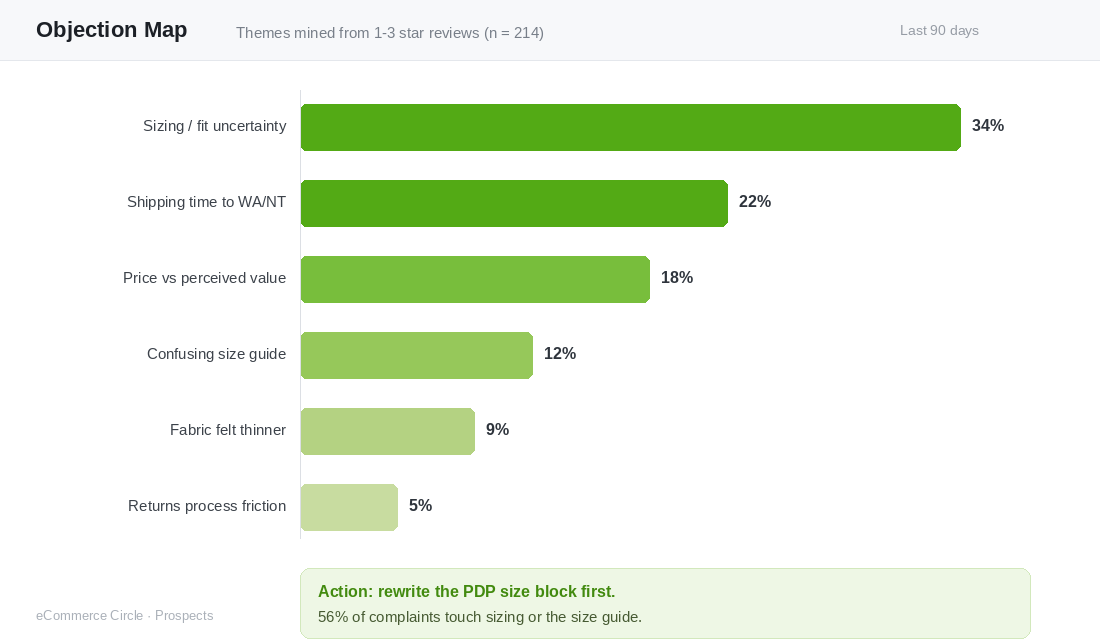Click the eCommerce Circle footer link
Image resolution: width=1100 pixels, height=640 pixels.
click(x=90, y=615)
